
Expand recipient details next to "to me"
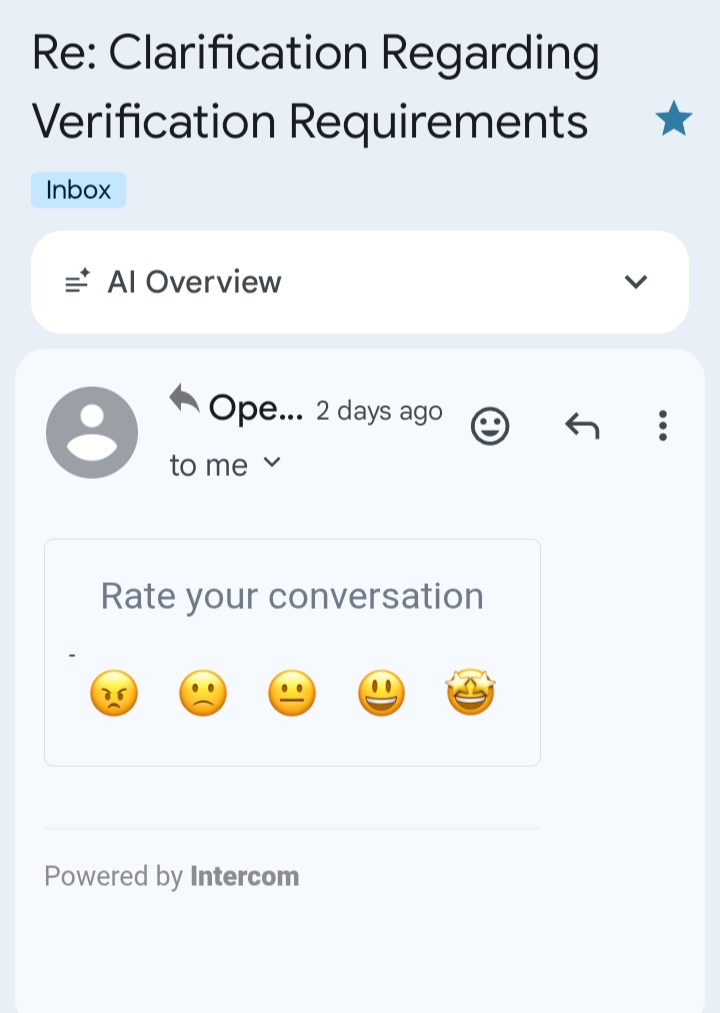(272, 463)
